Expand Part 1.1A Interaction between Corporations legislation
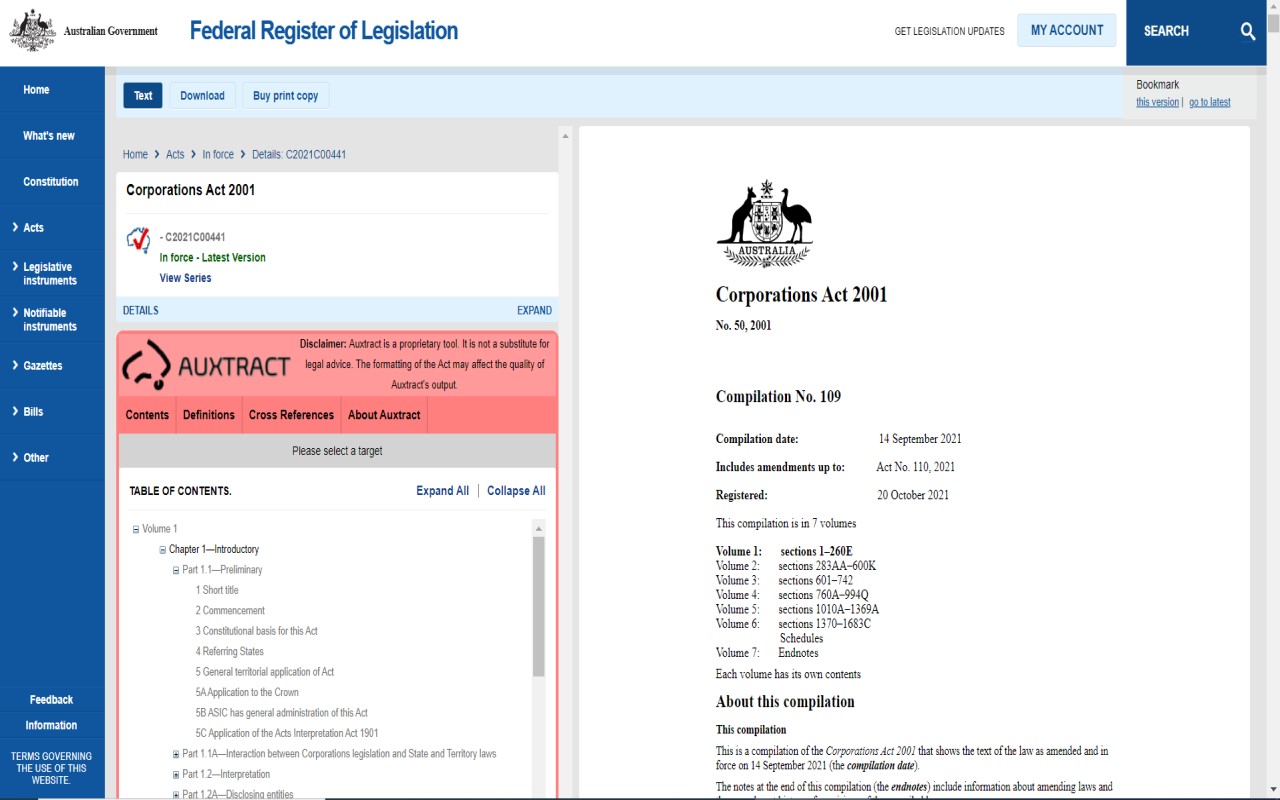Viewport: 1280px width, 800px height. point(176,754)
